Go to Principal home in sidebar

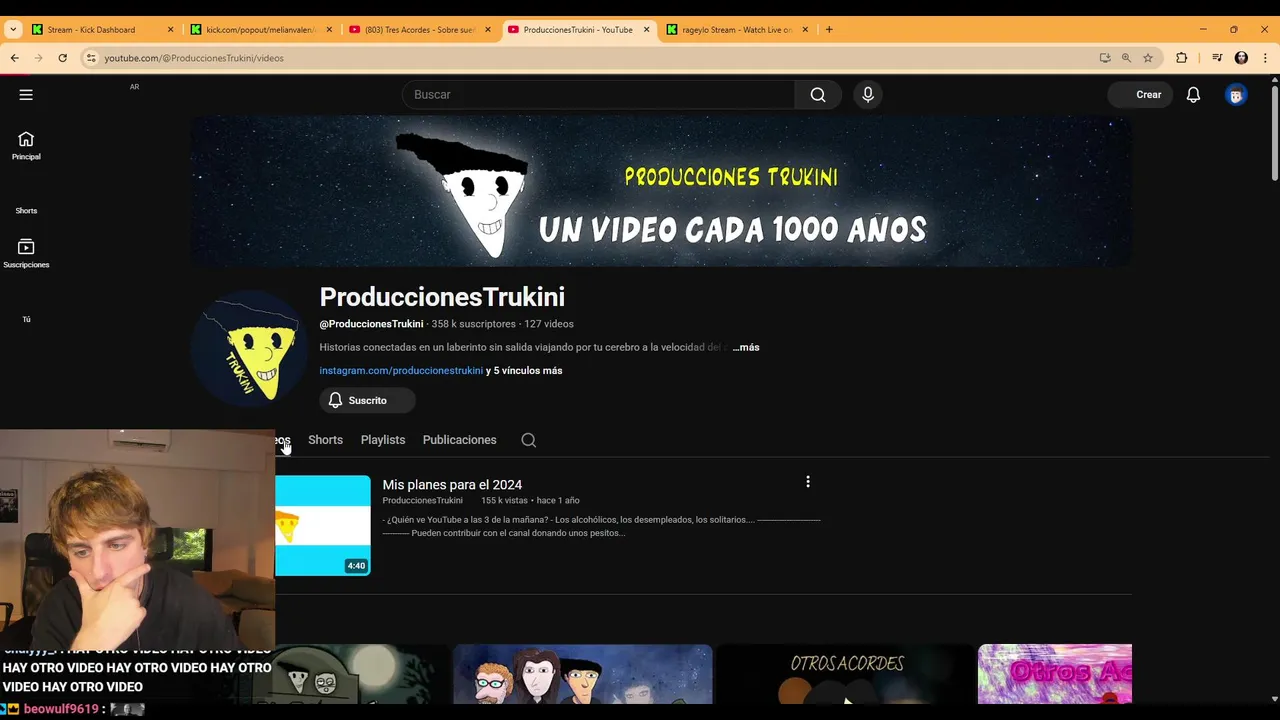26,146
